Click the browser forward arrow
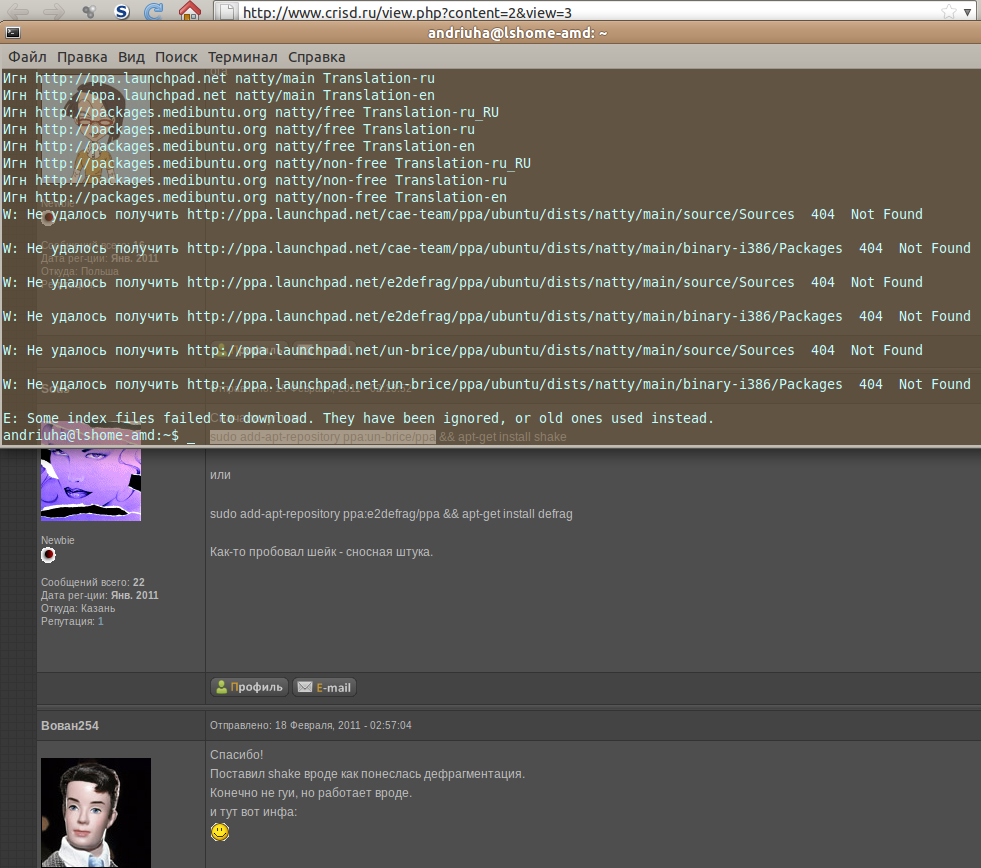 pos(54,12)
